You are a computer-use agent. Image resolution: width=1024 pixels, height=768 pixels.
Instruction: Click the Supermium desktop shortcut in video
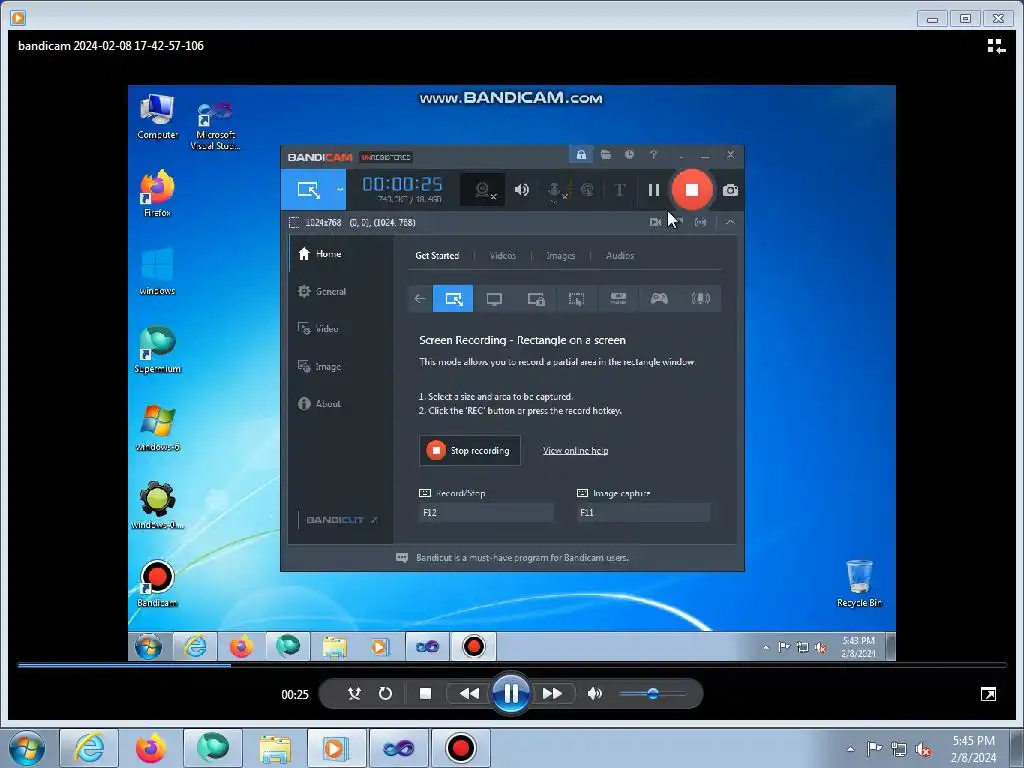(157, 349)
